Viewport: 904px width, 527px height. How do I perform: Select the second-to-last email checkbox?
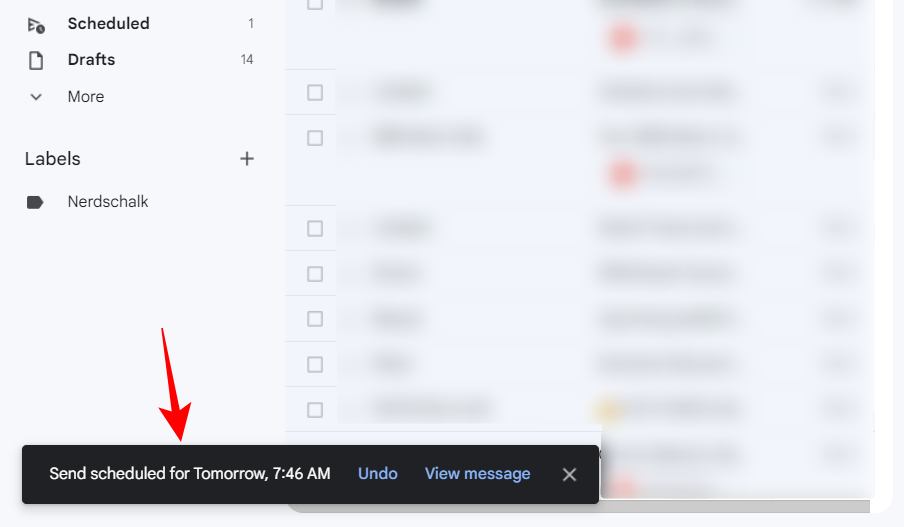tap(315, 365)
